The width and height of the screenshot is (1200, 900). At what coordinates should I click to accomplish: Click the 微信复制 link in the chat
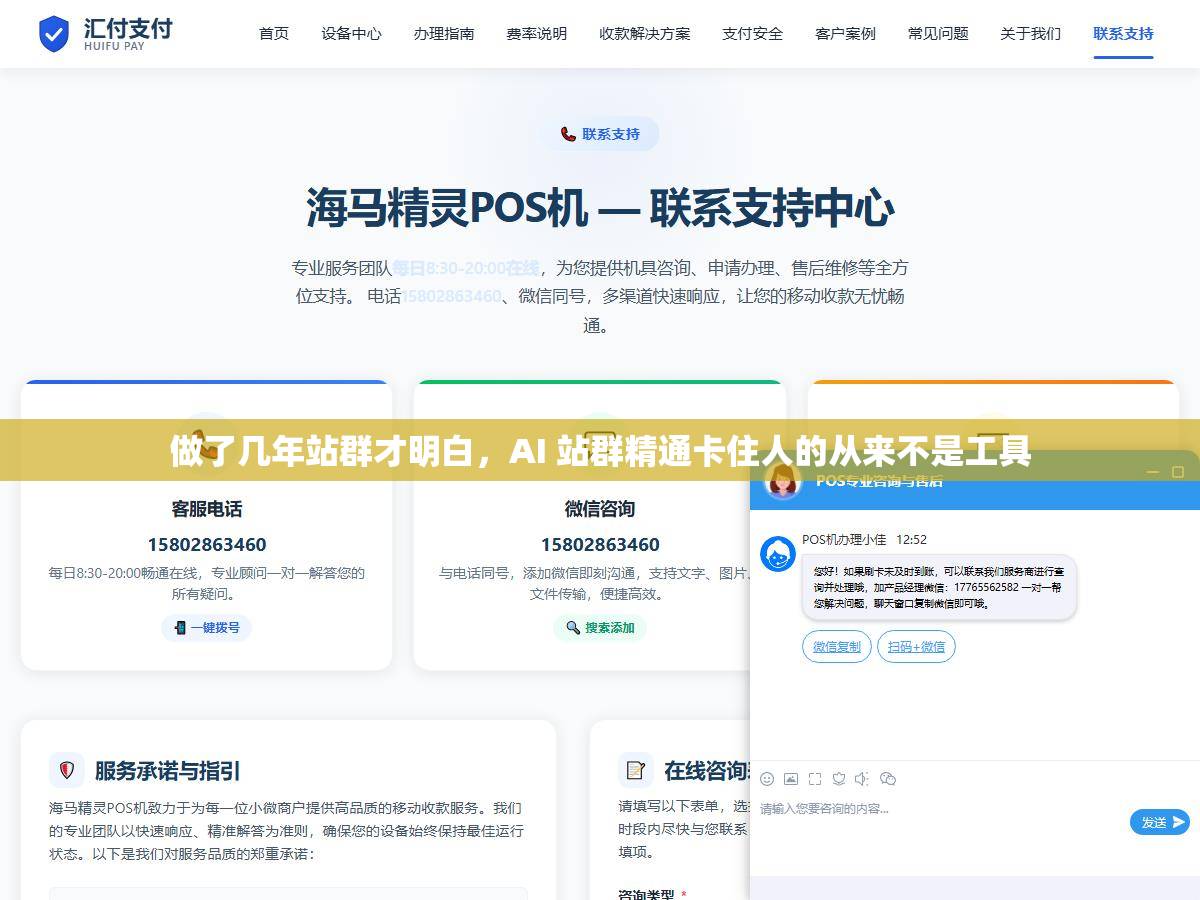click(x=837, y=647)
